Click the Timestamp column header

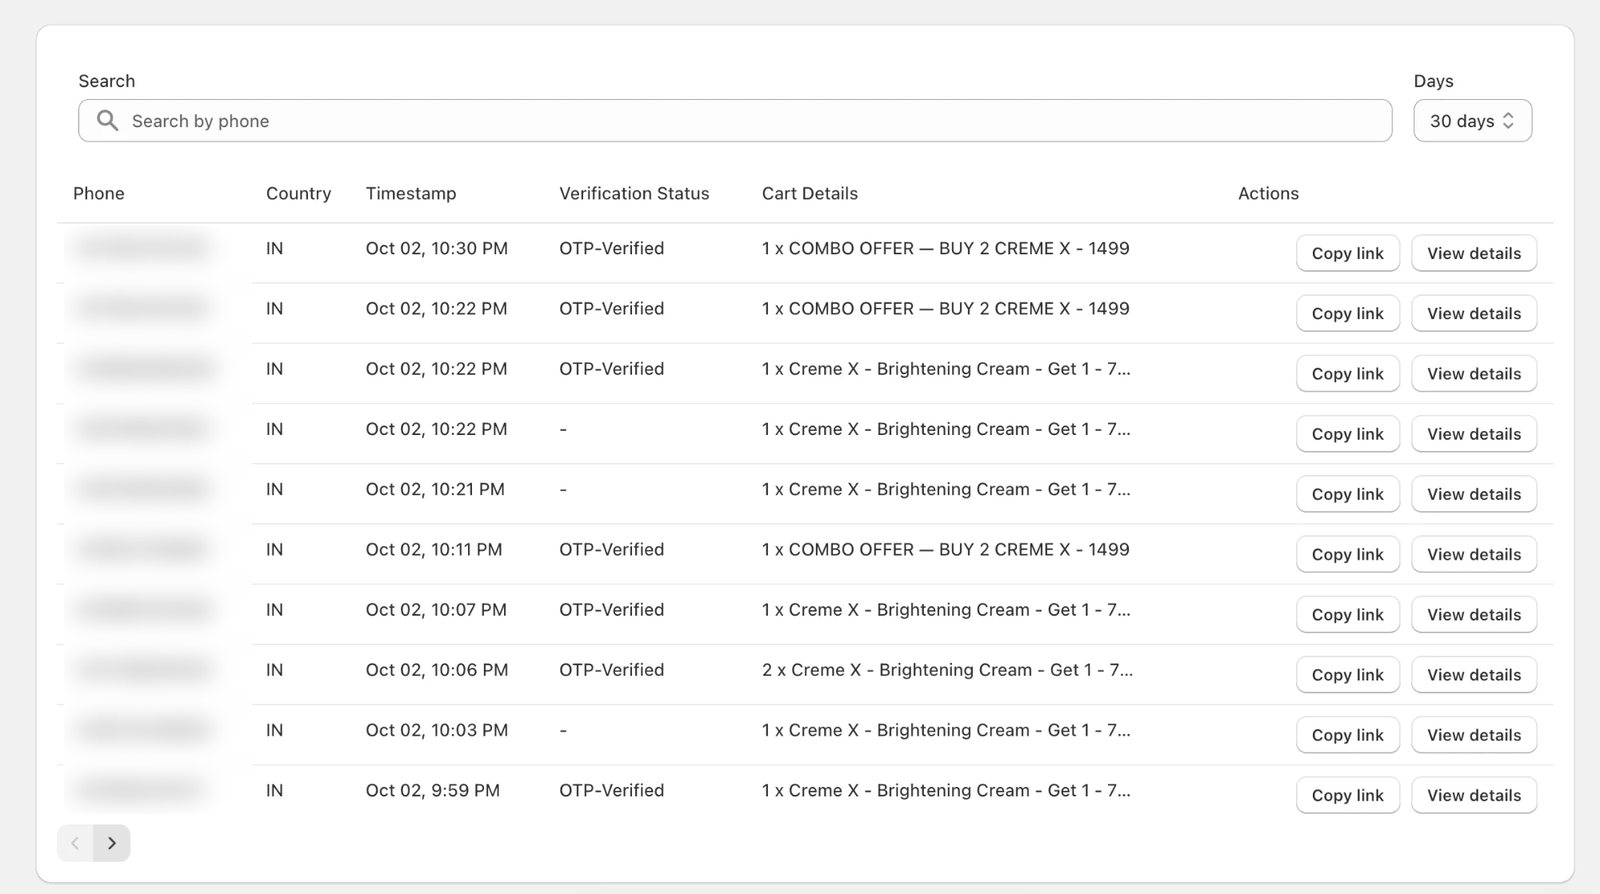[411, 193]
